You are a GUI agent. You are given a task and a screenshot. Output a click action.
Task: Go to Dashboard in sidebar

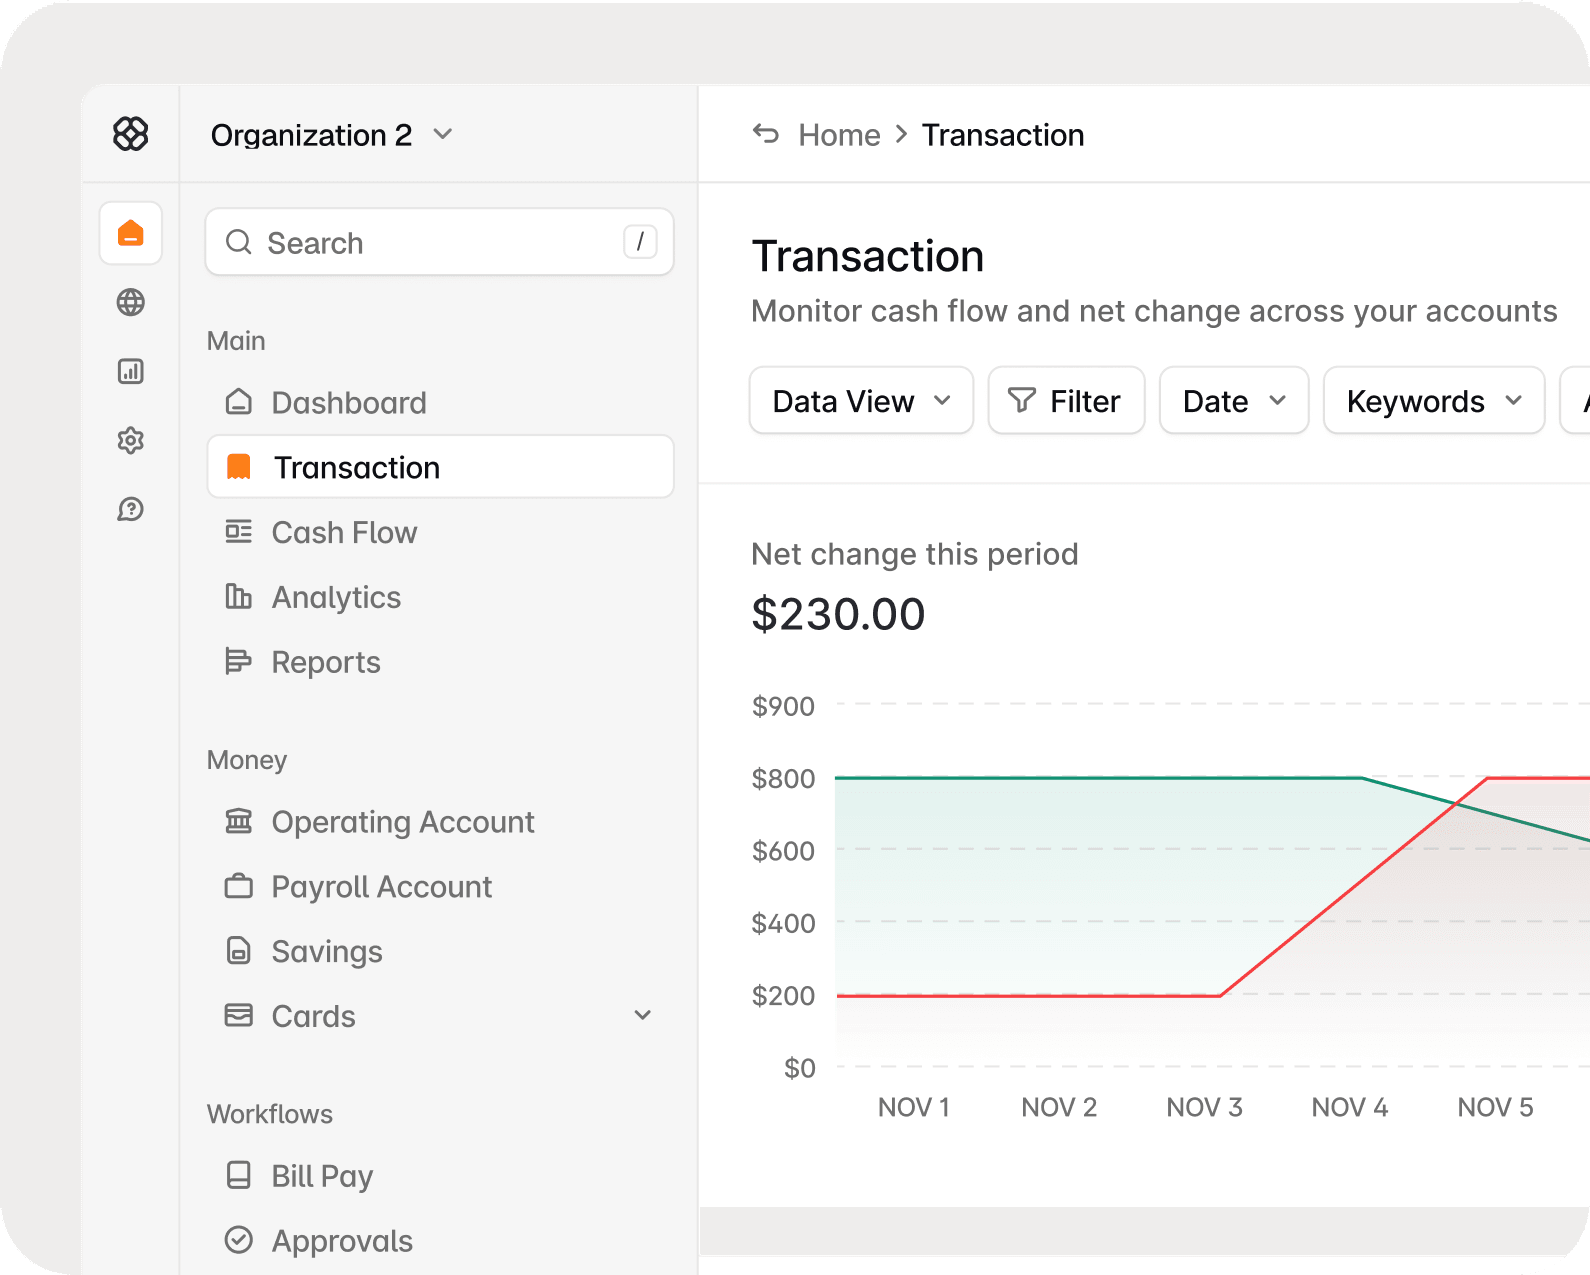(349, 403)
